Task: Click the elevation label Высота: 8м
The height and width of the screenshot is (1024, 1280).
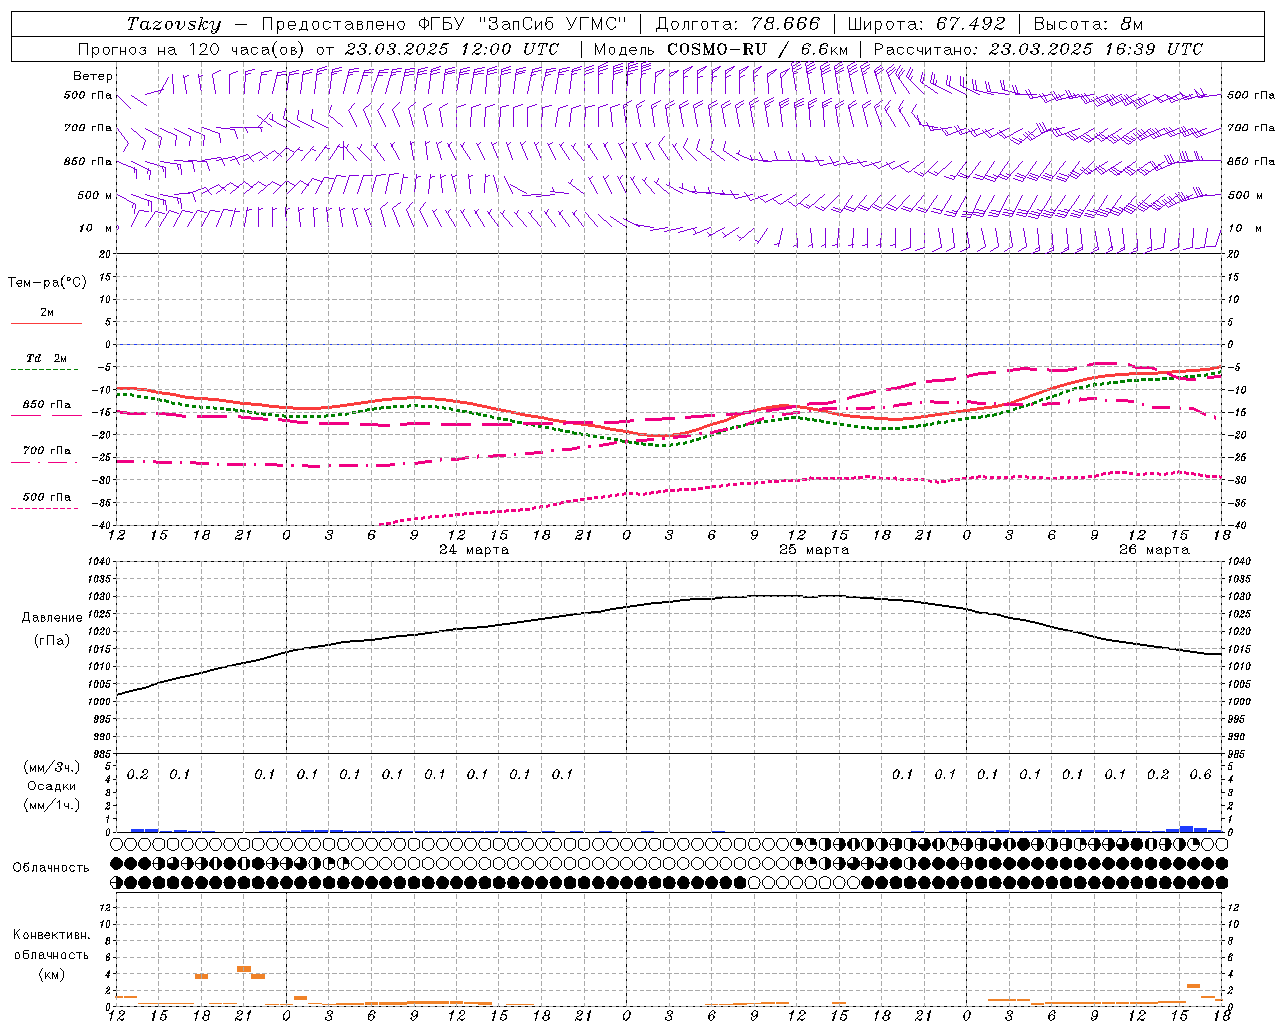Action: click(1088, 24)
